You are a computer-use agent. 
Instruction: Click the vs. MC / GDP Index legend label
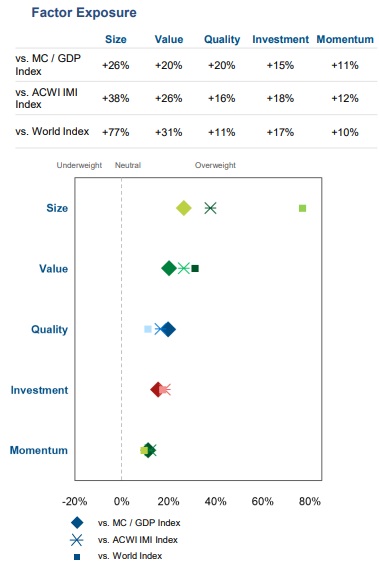(x=139, y=523)
